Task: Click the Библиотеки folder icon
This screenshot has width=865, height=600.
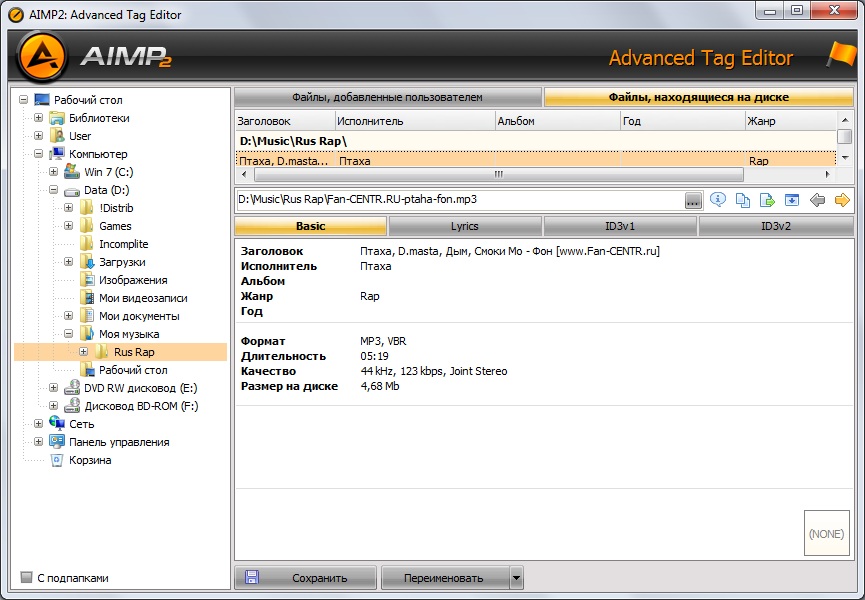Action: coord(57,118)
